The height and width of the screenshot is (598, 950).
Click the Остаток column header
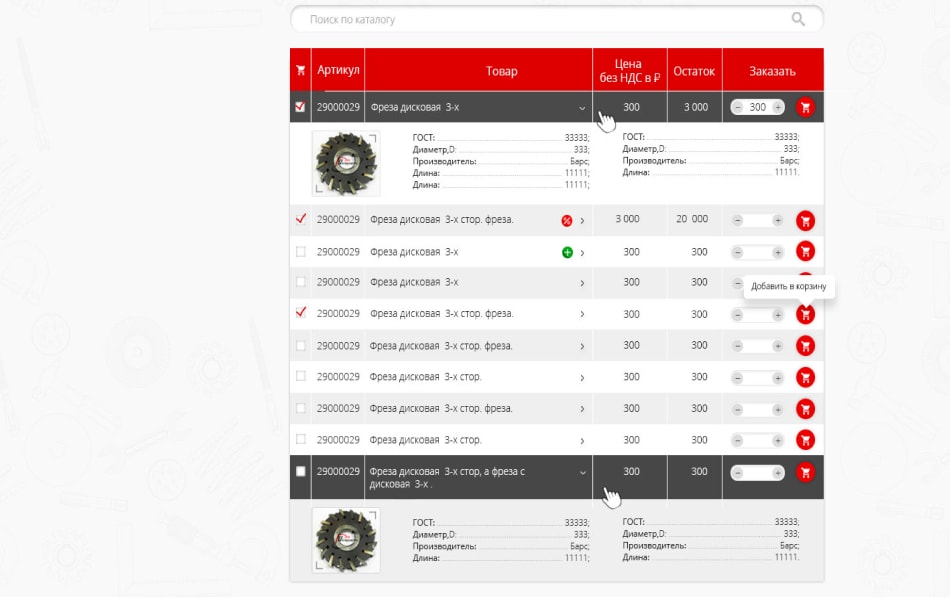694,71
